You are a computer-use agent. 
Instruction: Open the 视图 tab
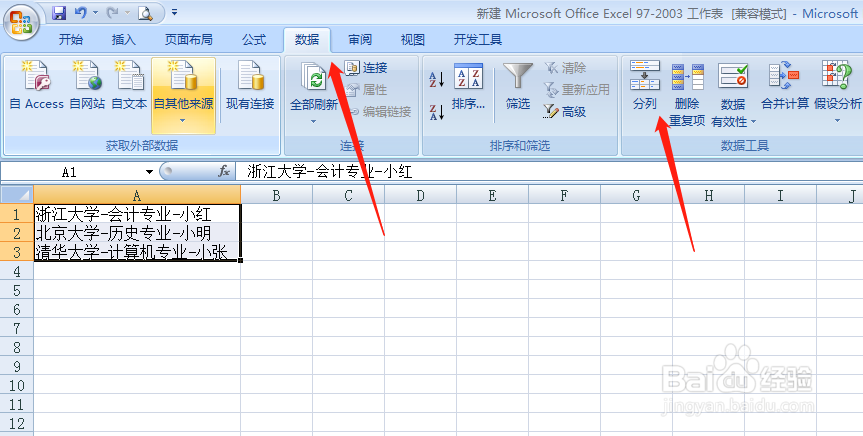(x=413, y=40)
